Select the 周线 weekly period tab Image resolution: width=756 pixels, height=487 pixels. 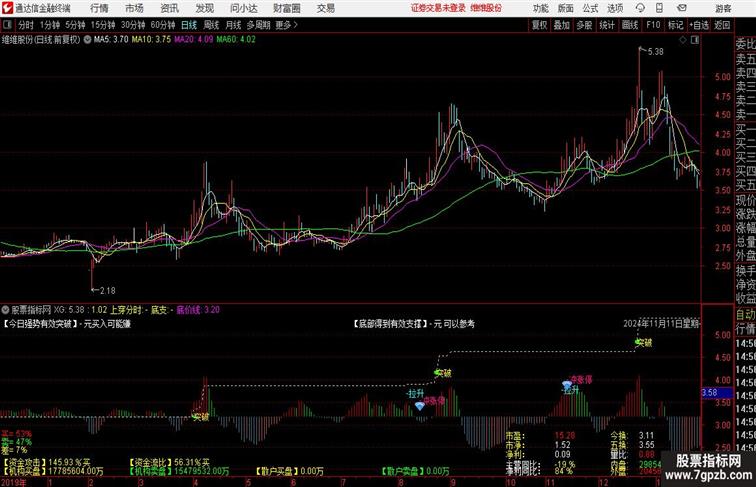click(211, 25)
